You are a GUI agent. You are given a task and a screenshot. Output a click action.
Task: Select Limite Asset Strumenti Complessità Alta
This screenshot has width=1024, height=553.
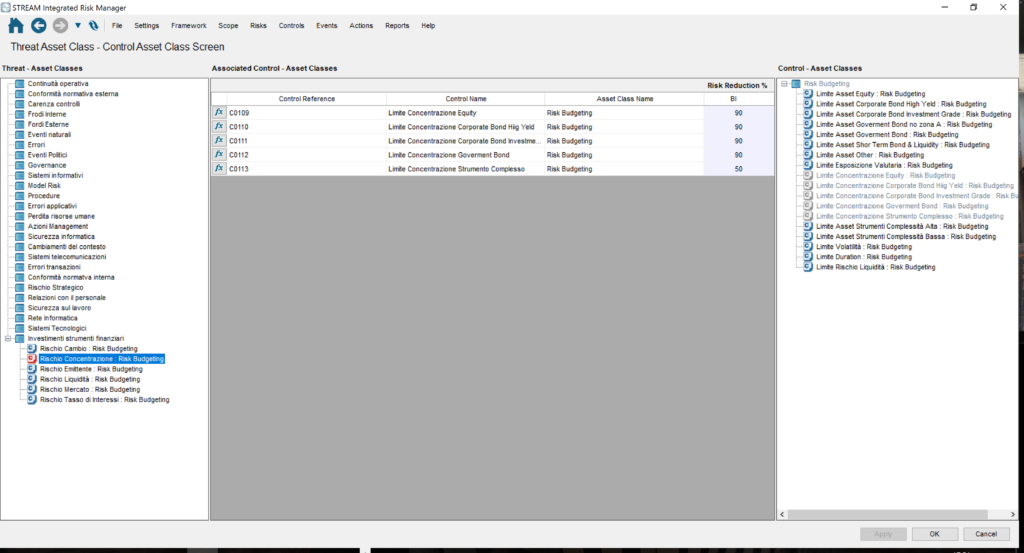tap(902, 227)
